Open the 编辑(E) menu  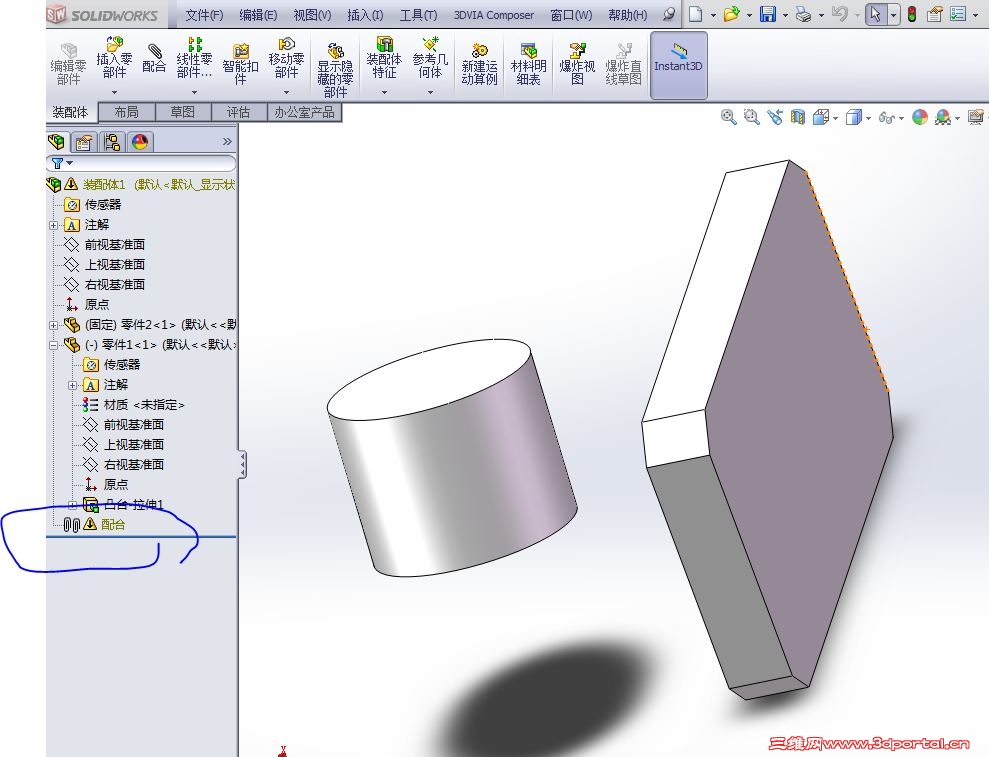(258, 15)
